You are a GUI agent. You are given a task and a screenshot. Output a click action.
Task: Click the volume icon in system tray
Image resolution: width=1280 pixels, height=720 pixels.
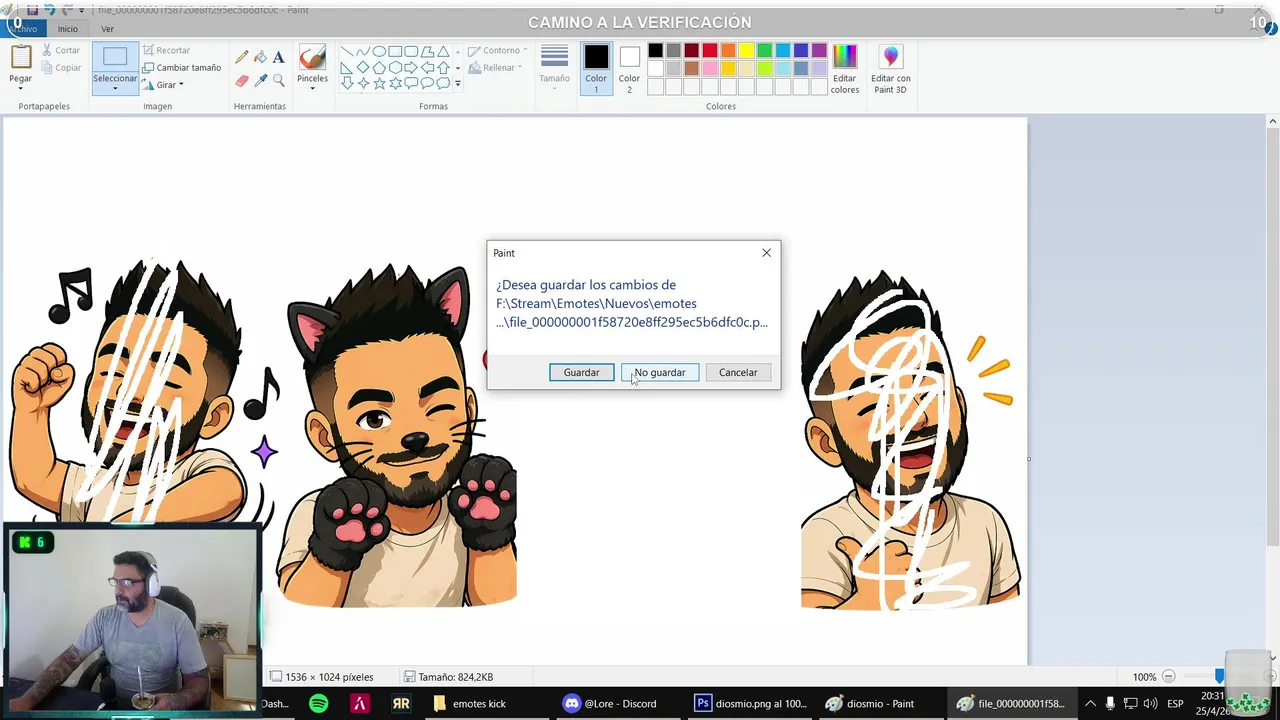click(1150, 703)
